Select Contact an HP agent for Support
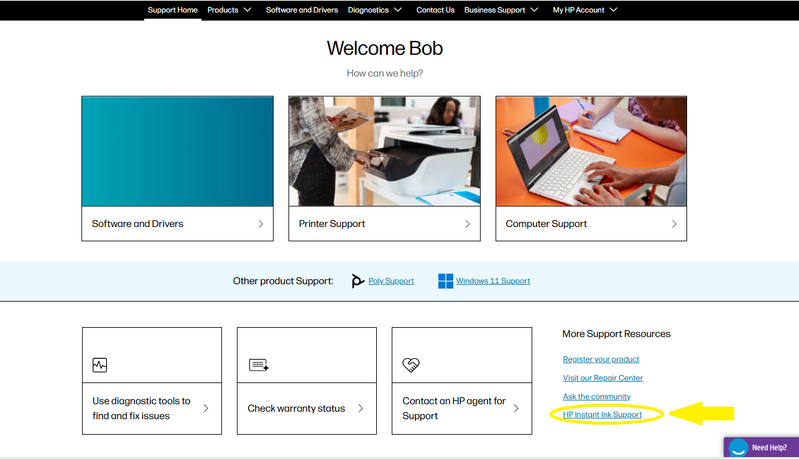Viewport: 799px width, 459px height. 454,408
